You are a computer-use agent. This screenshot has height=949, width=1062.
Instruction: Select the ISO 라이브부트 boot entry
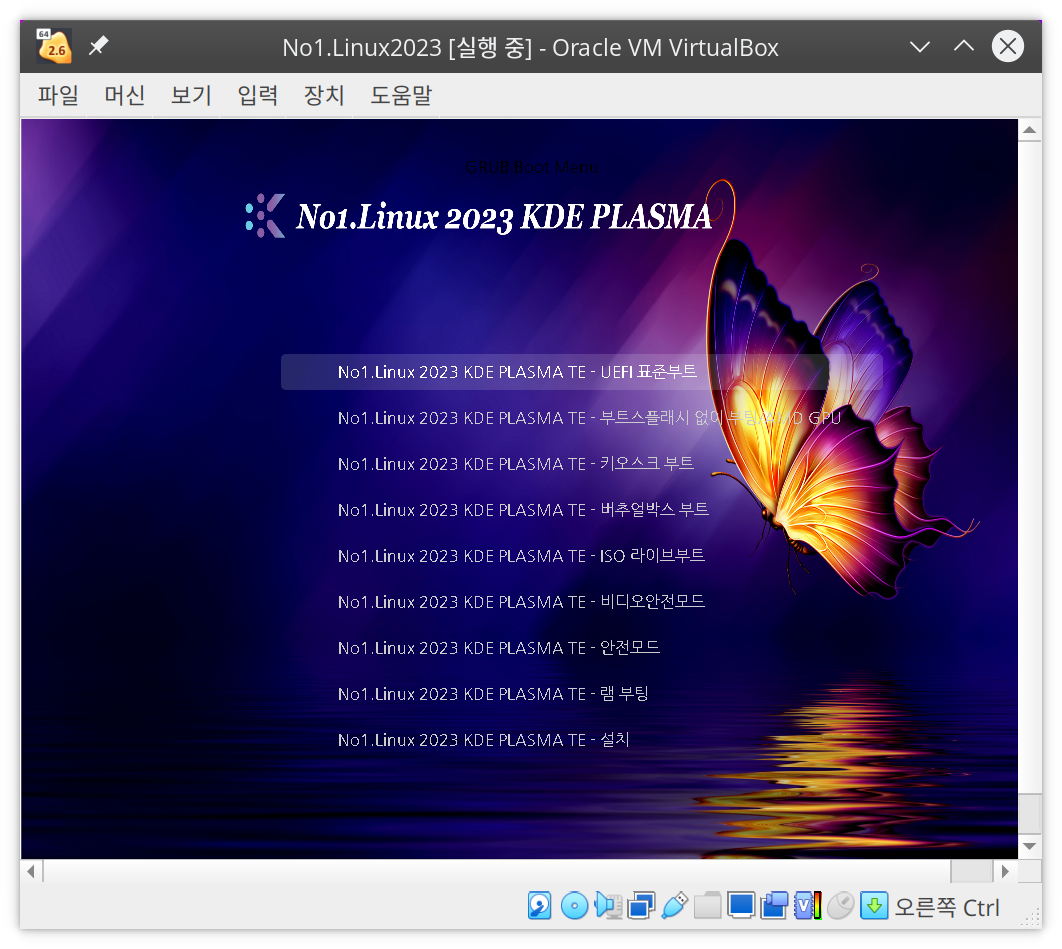[x=522, y=556]
